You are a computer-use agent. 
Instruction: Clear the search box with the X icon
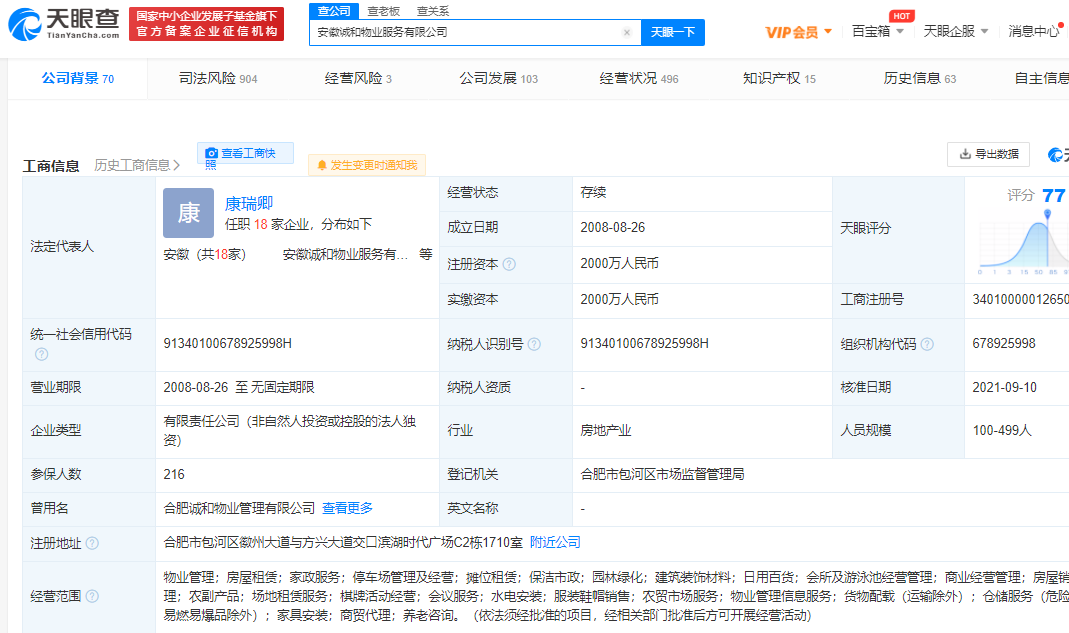tap(627, 32)
